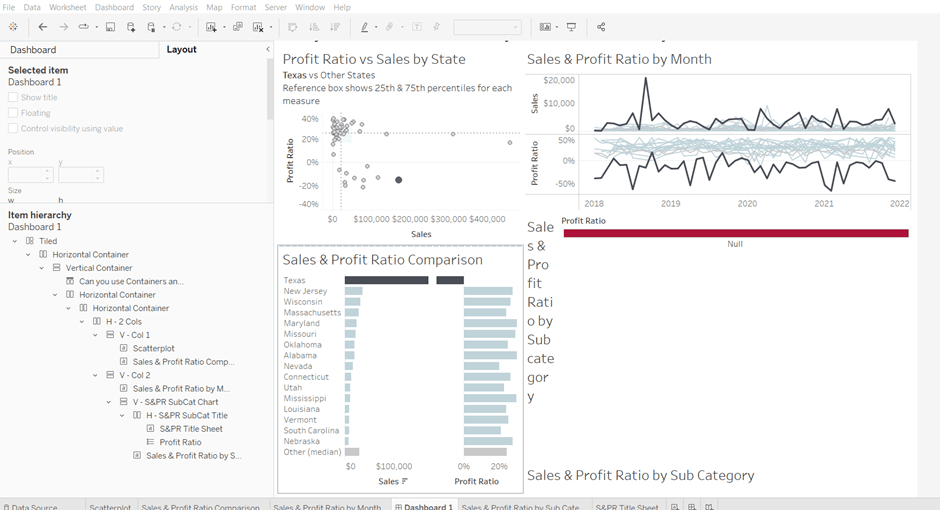
Task: Enable the Show title checkbox
Action: click(x=13, y=98)
